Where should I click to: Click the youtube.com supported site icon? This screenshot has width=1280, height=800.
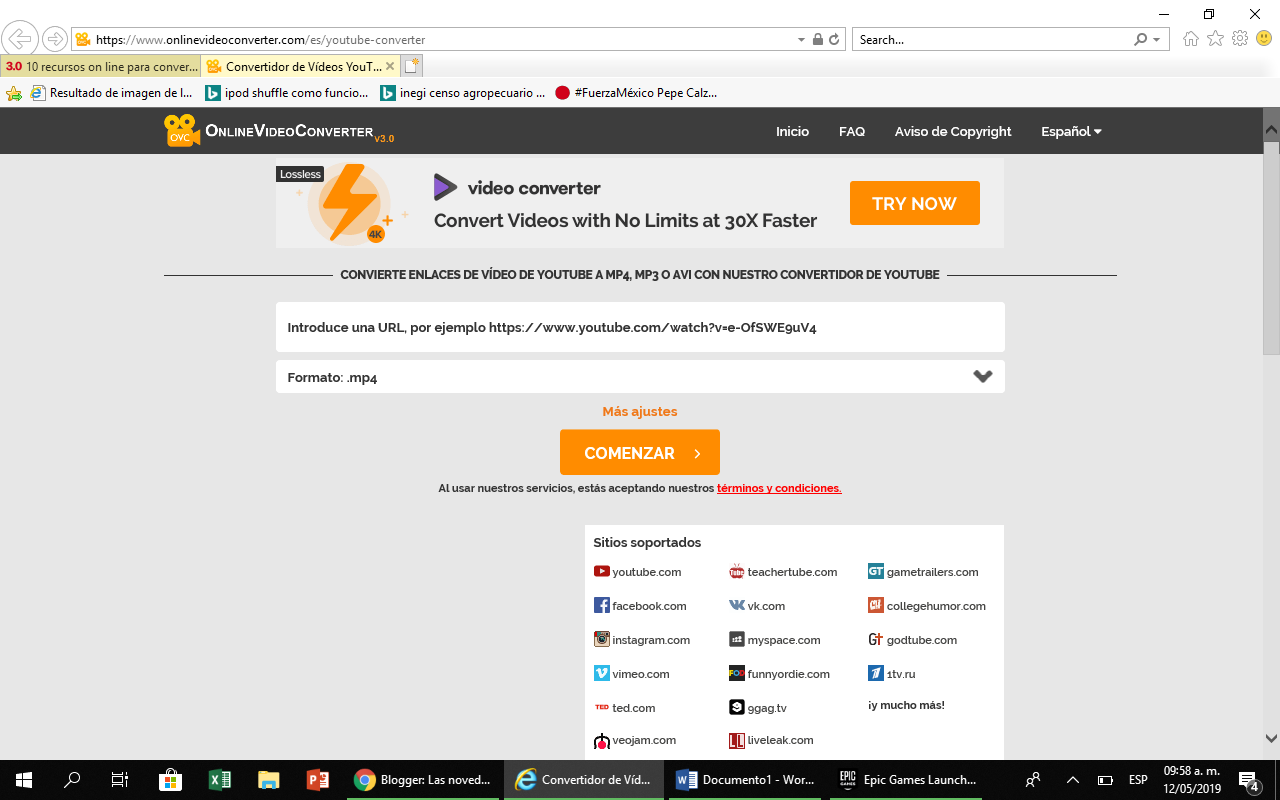point(601,571)
